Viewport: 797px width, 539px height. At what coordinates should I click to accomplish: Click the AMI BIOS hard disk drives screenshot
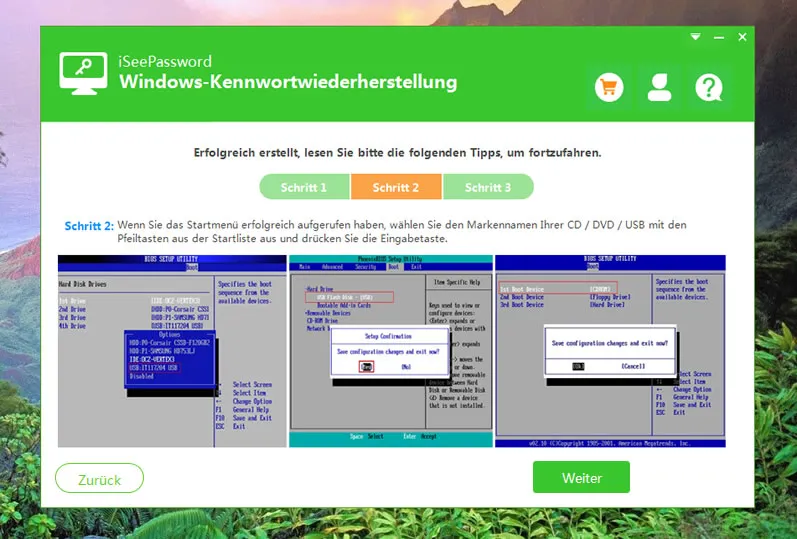click(172, 351)
